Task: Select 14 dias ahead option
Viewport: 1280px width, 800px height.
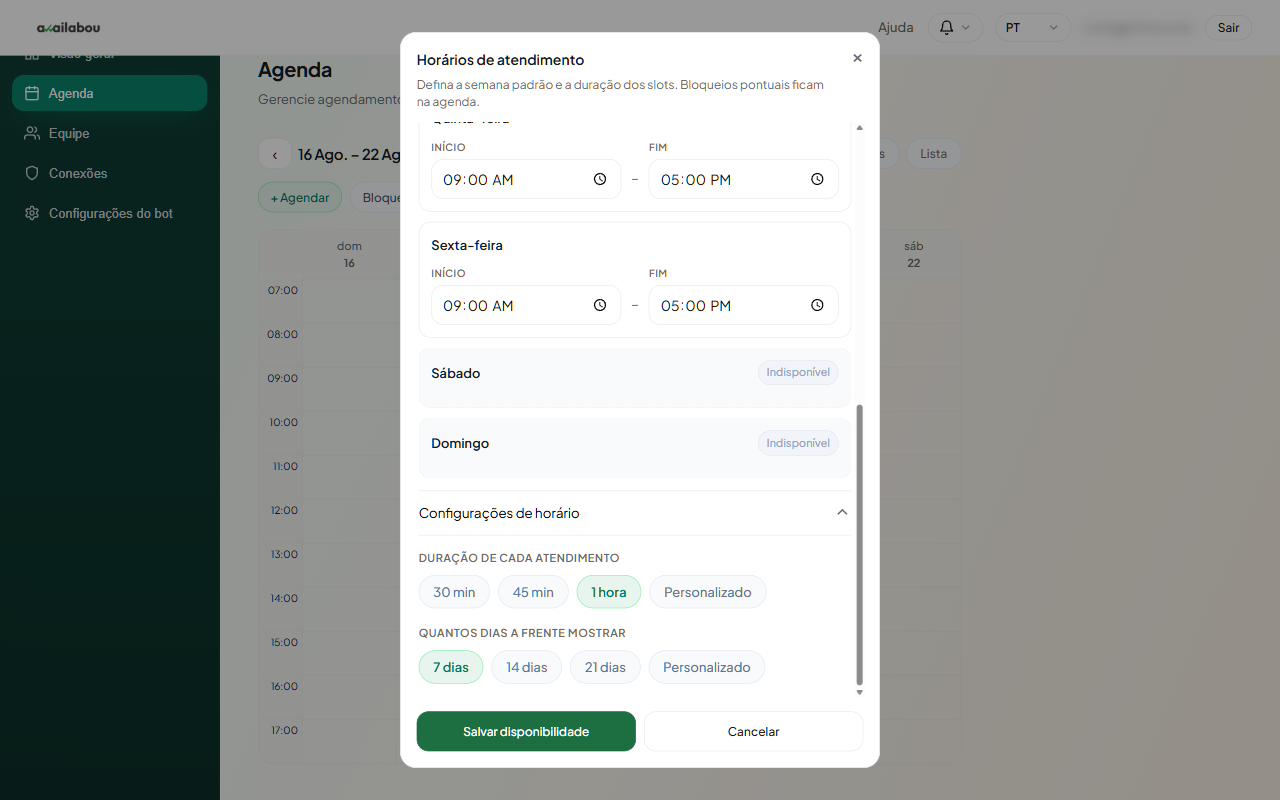Action: [x=527, y=667]
